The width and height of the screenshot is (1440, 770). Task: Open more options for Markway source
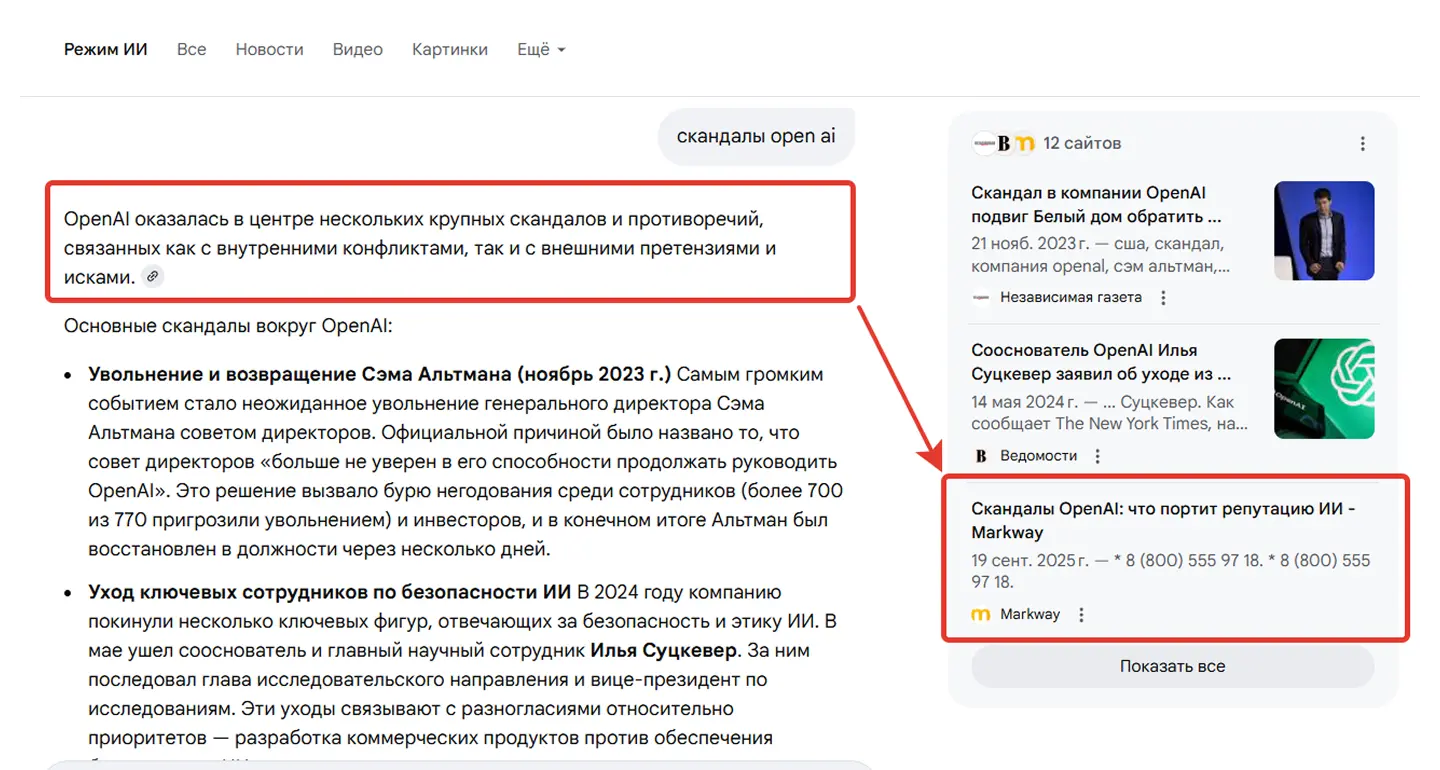1081,615
